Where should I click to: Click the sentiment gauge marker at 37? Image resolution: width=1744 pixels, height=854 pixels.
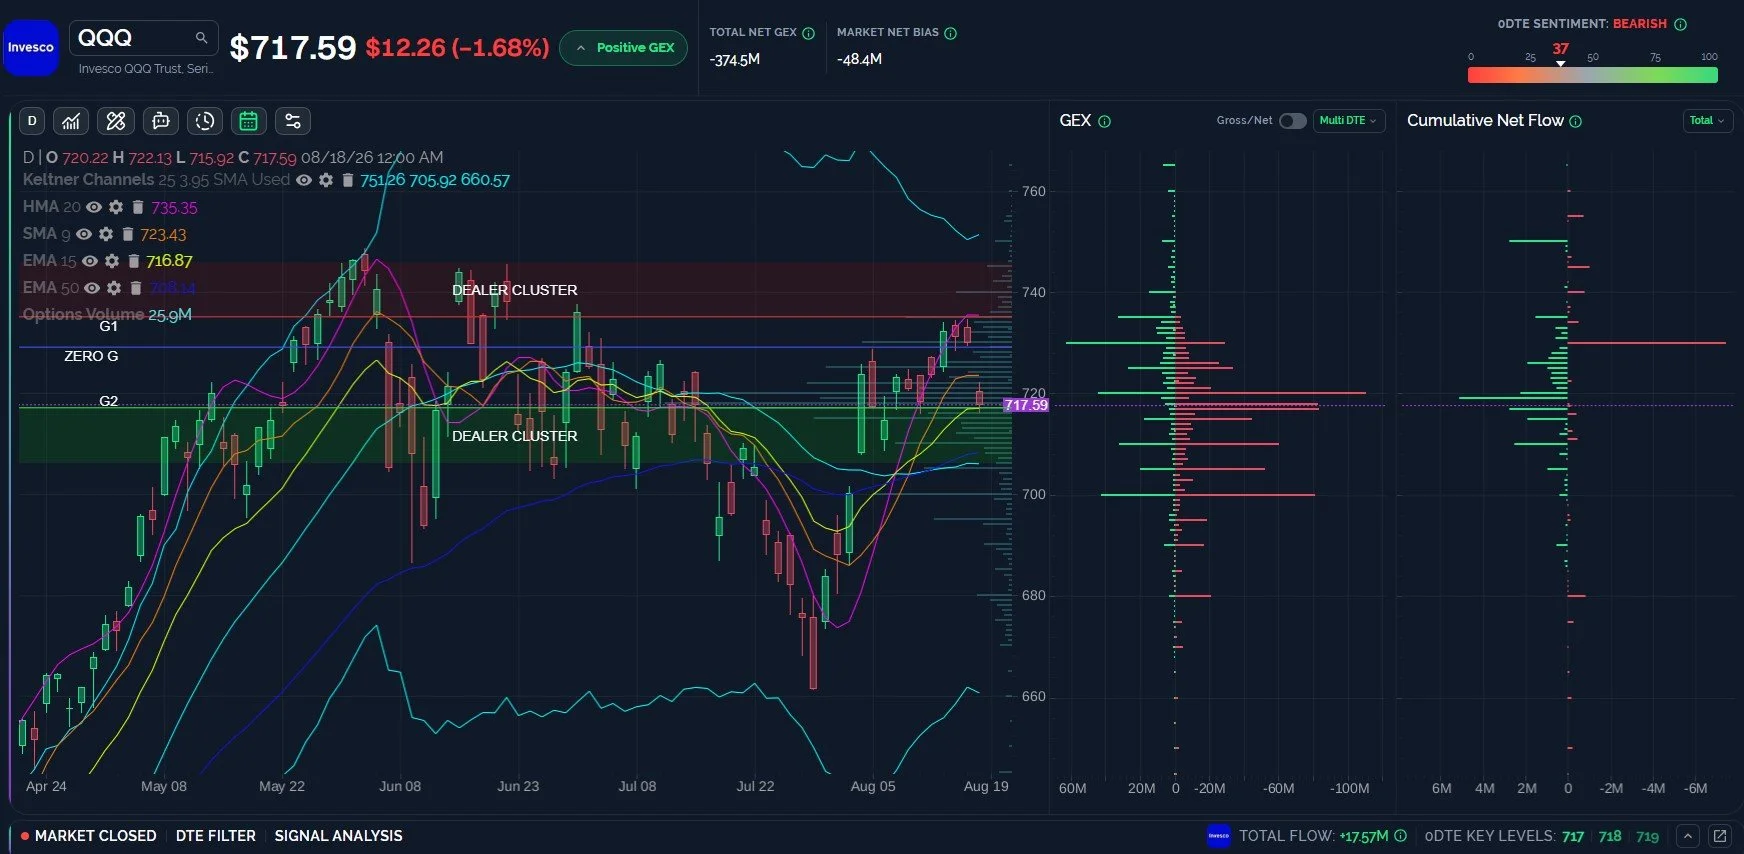point(1561,63)
